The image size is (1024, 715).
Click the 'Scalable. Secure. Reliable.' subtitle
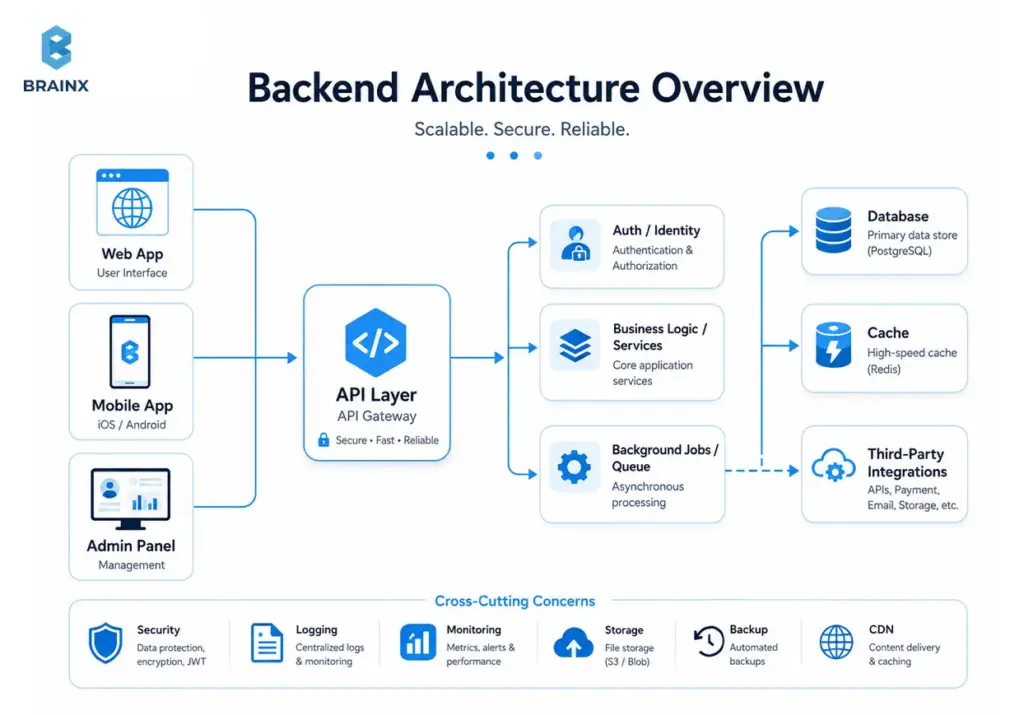tap(522, 129)
